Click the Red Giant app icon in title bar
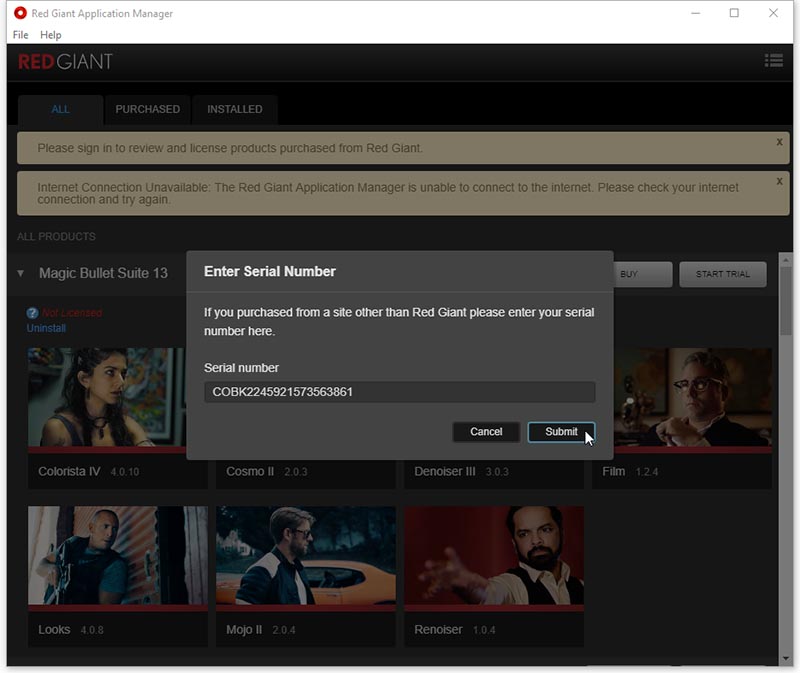This screenshot has height=673, width=800. click(20, 13)
